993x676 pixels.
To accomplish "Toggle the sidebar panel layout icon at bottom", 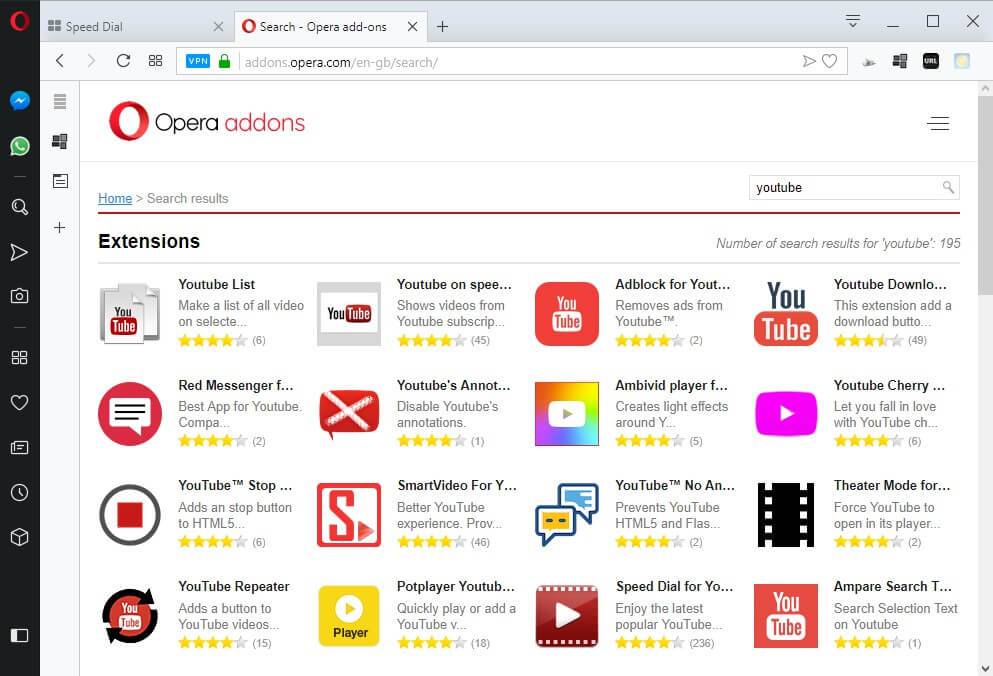I will click(20, 635).
